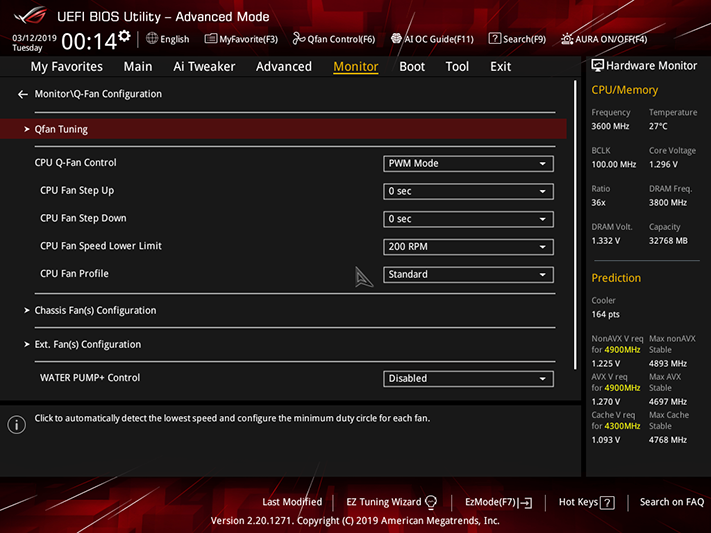Click the EzMode exit arrow icon

526,503
